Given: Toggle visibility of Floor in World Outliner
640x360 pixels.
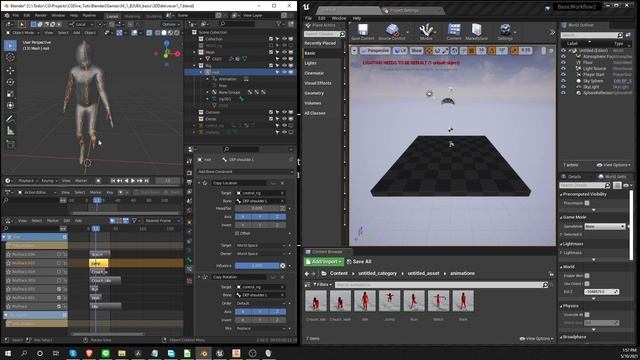Looking at the screenshot, I should [563, 62].
